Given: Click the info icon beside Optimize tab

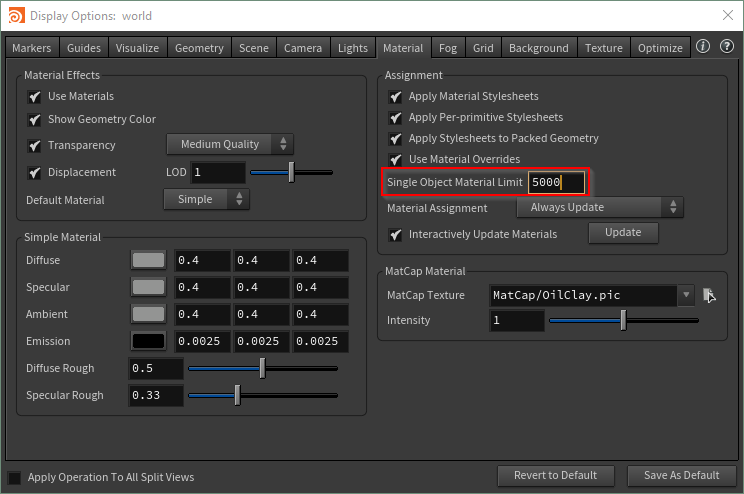Looking at the screenshot, I should point(702,47).
